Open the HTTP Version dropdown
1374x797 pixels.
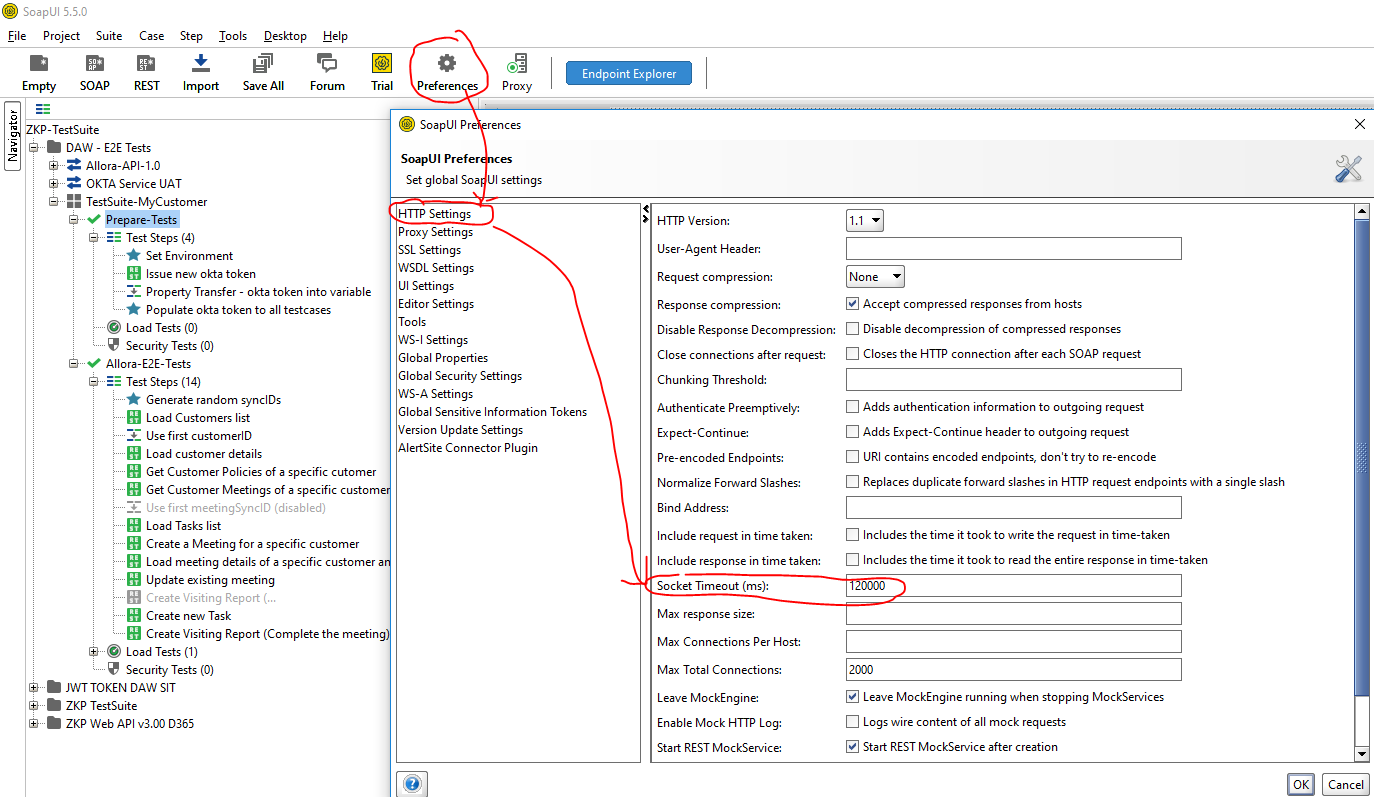pyautogui.click(x=865, y=221)
